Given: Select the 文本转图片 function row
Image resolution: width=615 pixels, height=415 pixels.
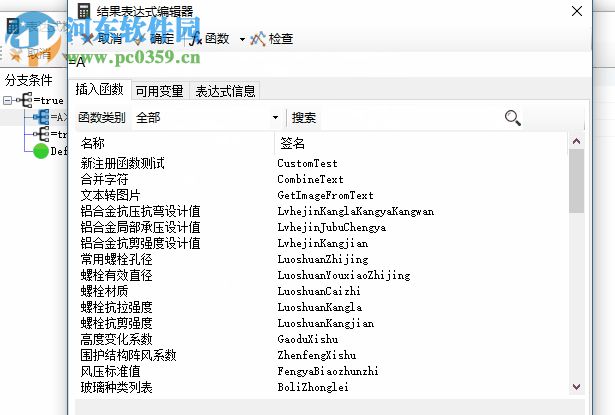Looking at the screenshot, I should point(322,195).
